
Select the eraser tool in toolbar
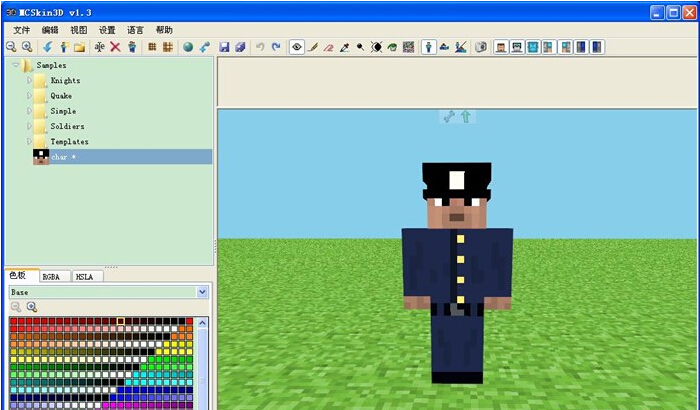tap(328, 47)
